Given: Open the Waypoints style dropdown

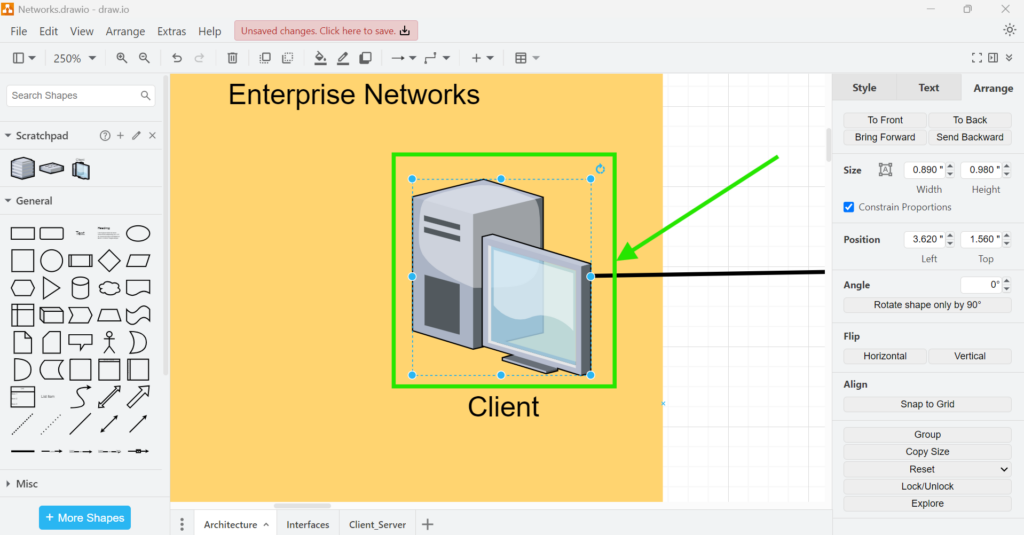Looking at the screenshot, I should pos(437,58).
